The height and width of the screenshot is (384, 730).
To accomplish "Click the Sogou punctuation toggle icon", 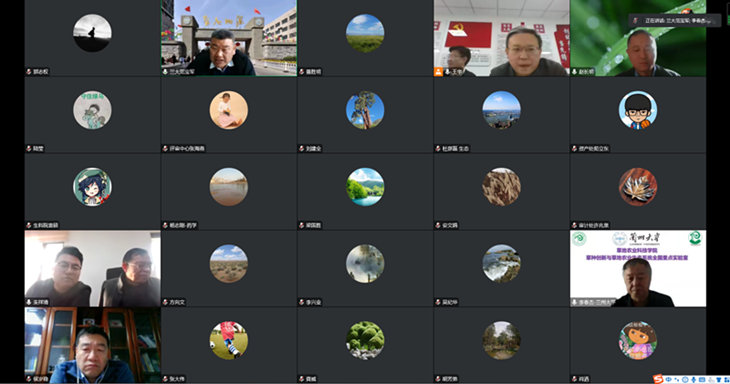I will (676, 379).
